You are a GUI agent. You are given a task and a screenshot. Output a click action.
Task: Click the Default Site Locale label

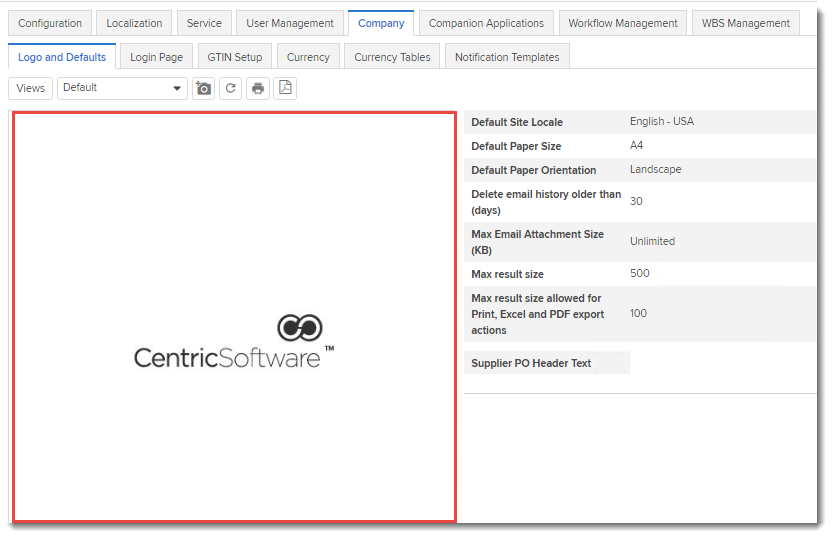click(517, 122)
